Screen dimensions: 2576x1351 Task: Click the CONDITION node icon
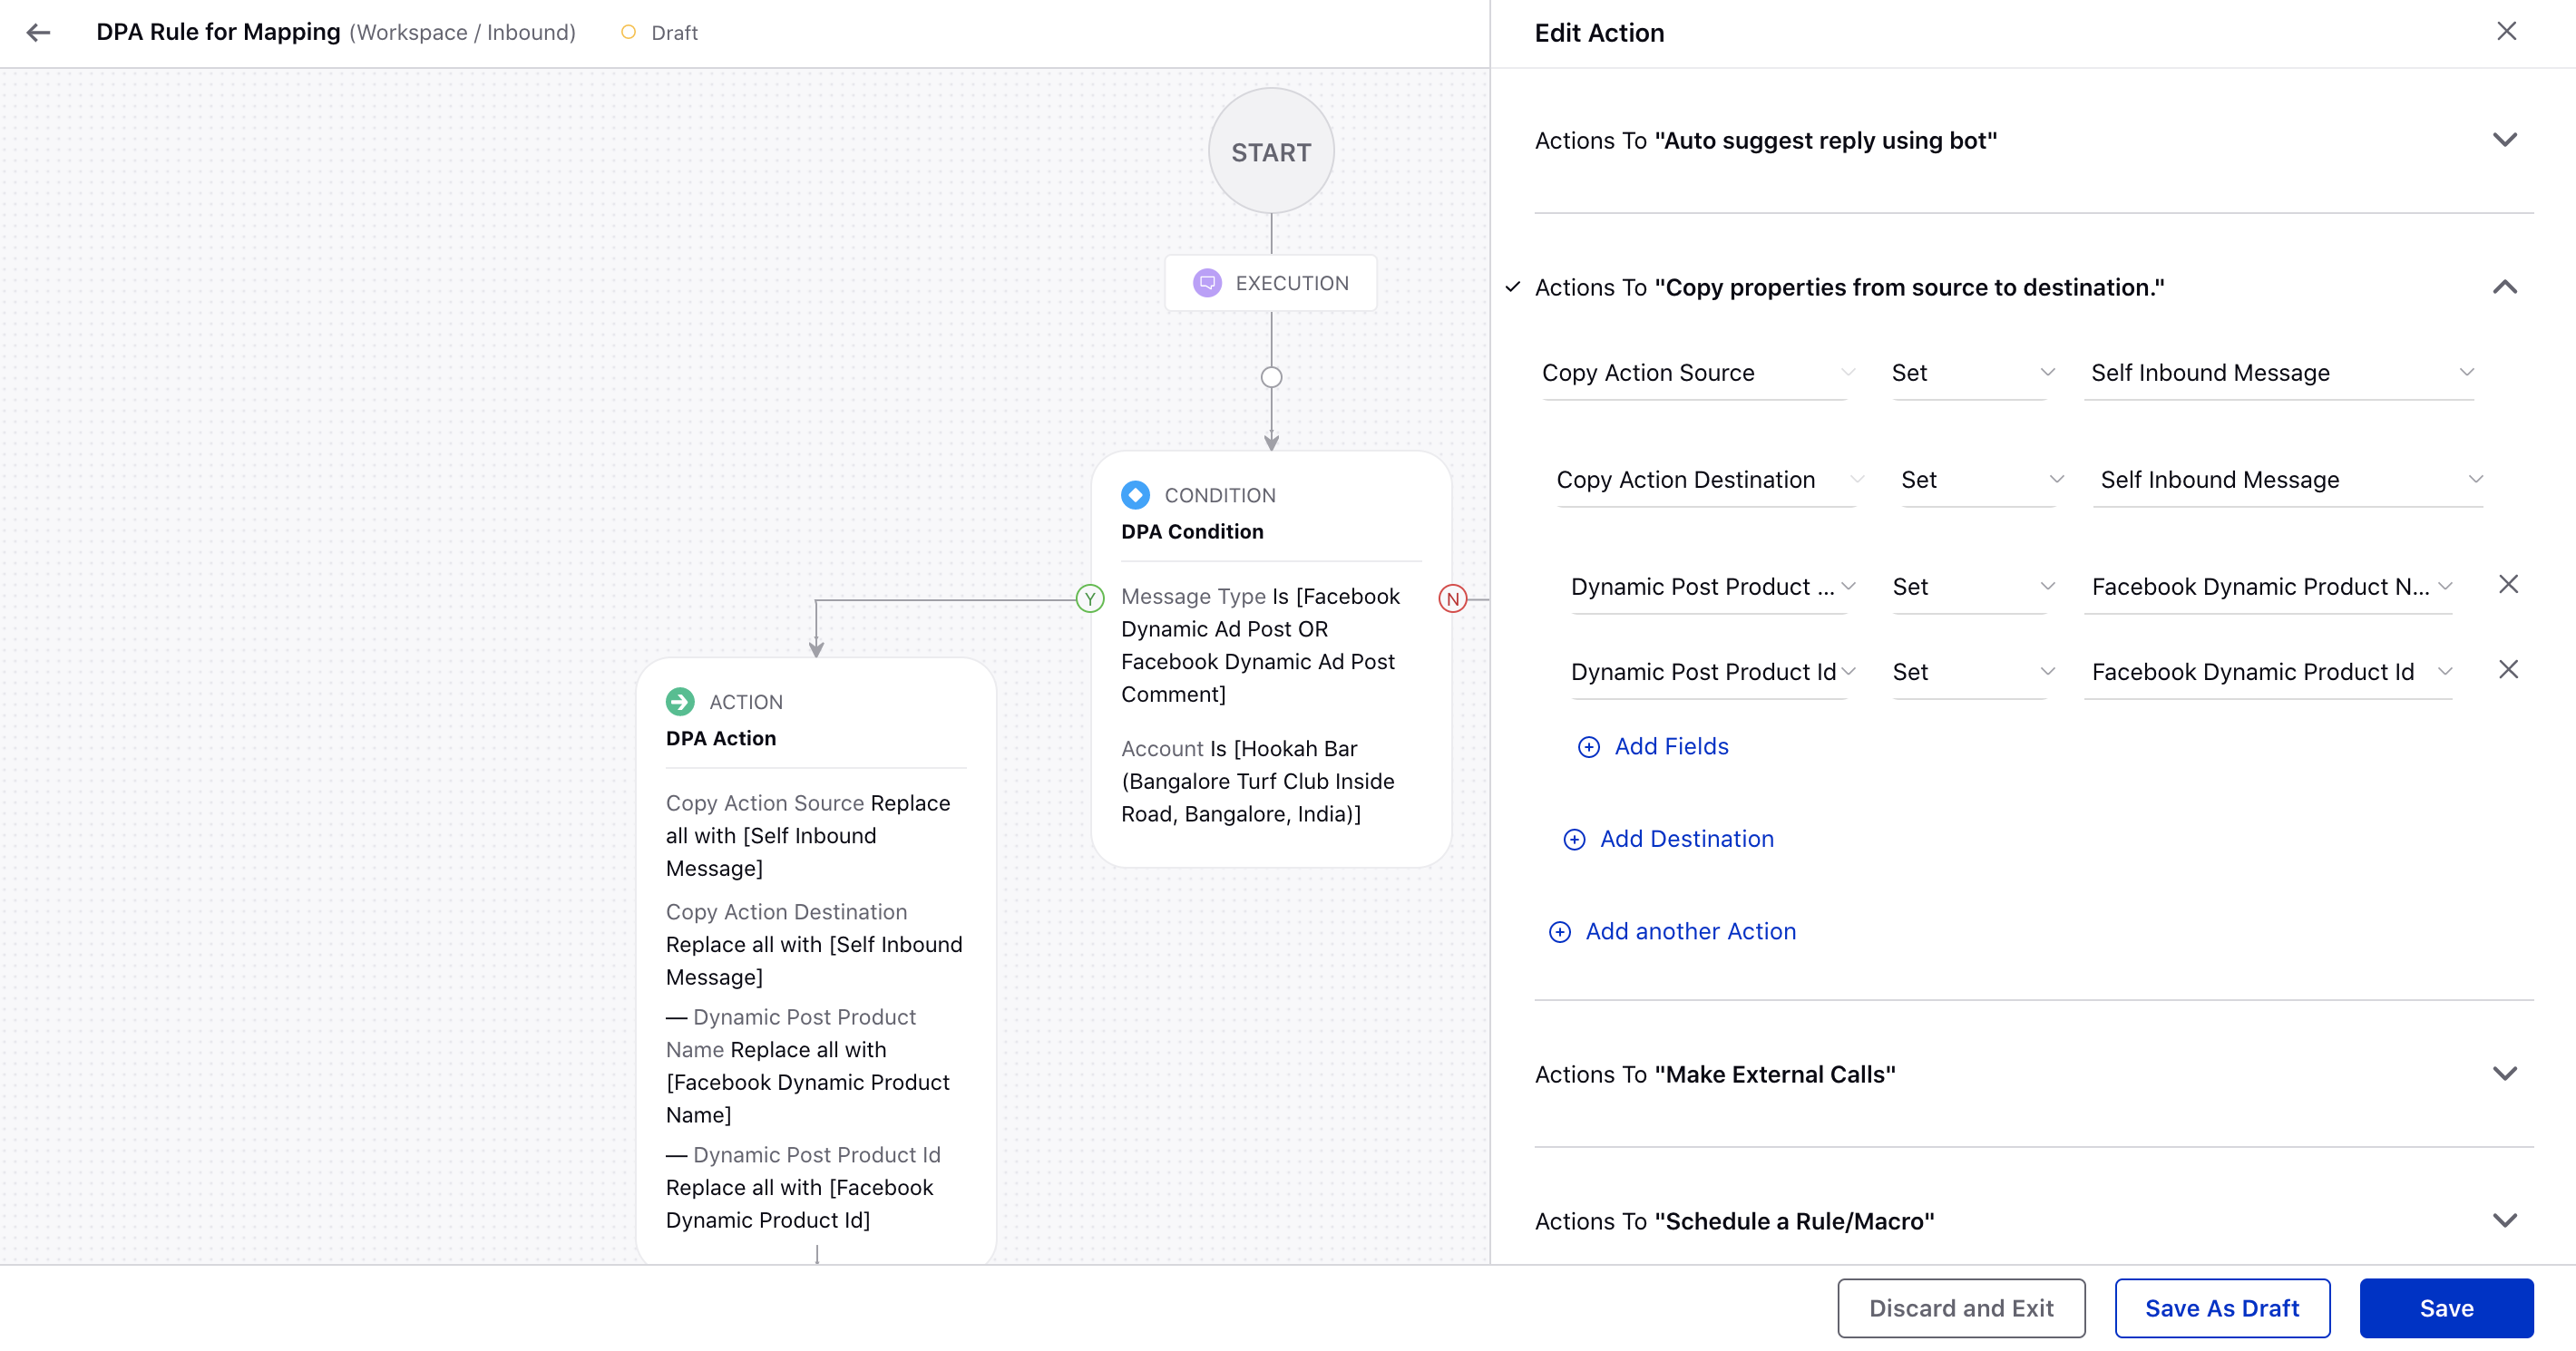point(1135,494)
